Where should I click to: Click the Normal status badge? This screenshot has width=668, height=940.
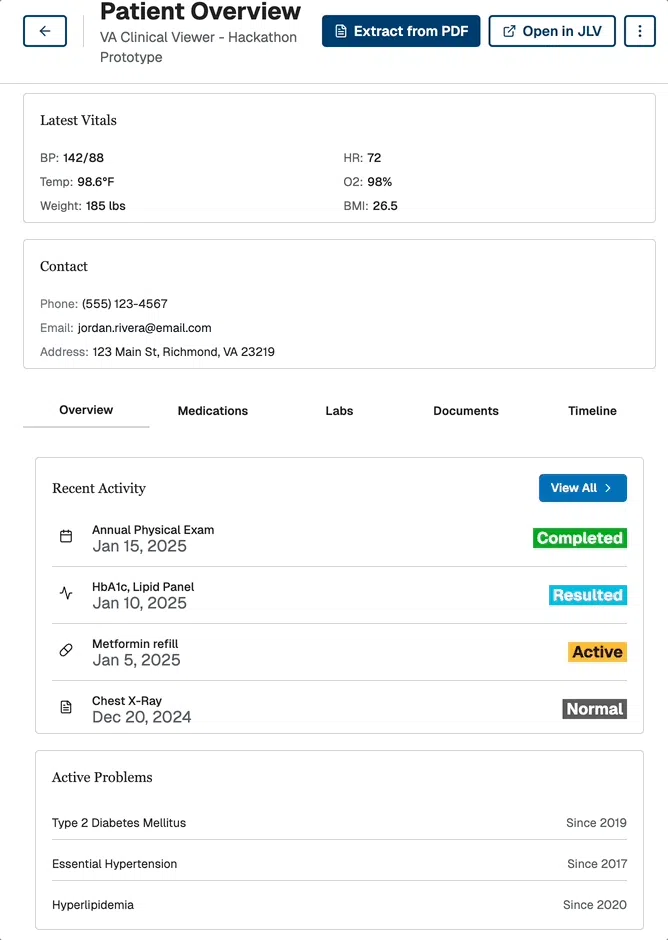[594, 709]
